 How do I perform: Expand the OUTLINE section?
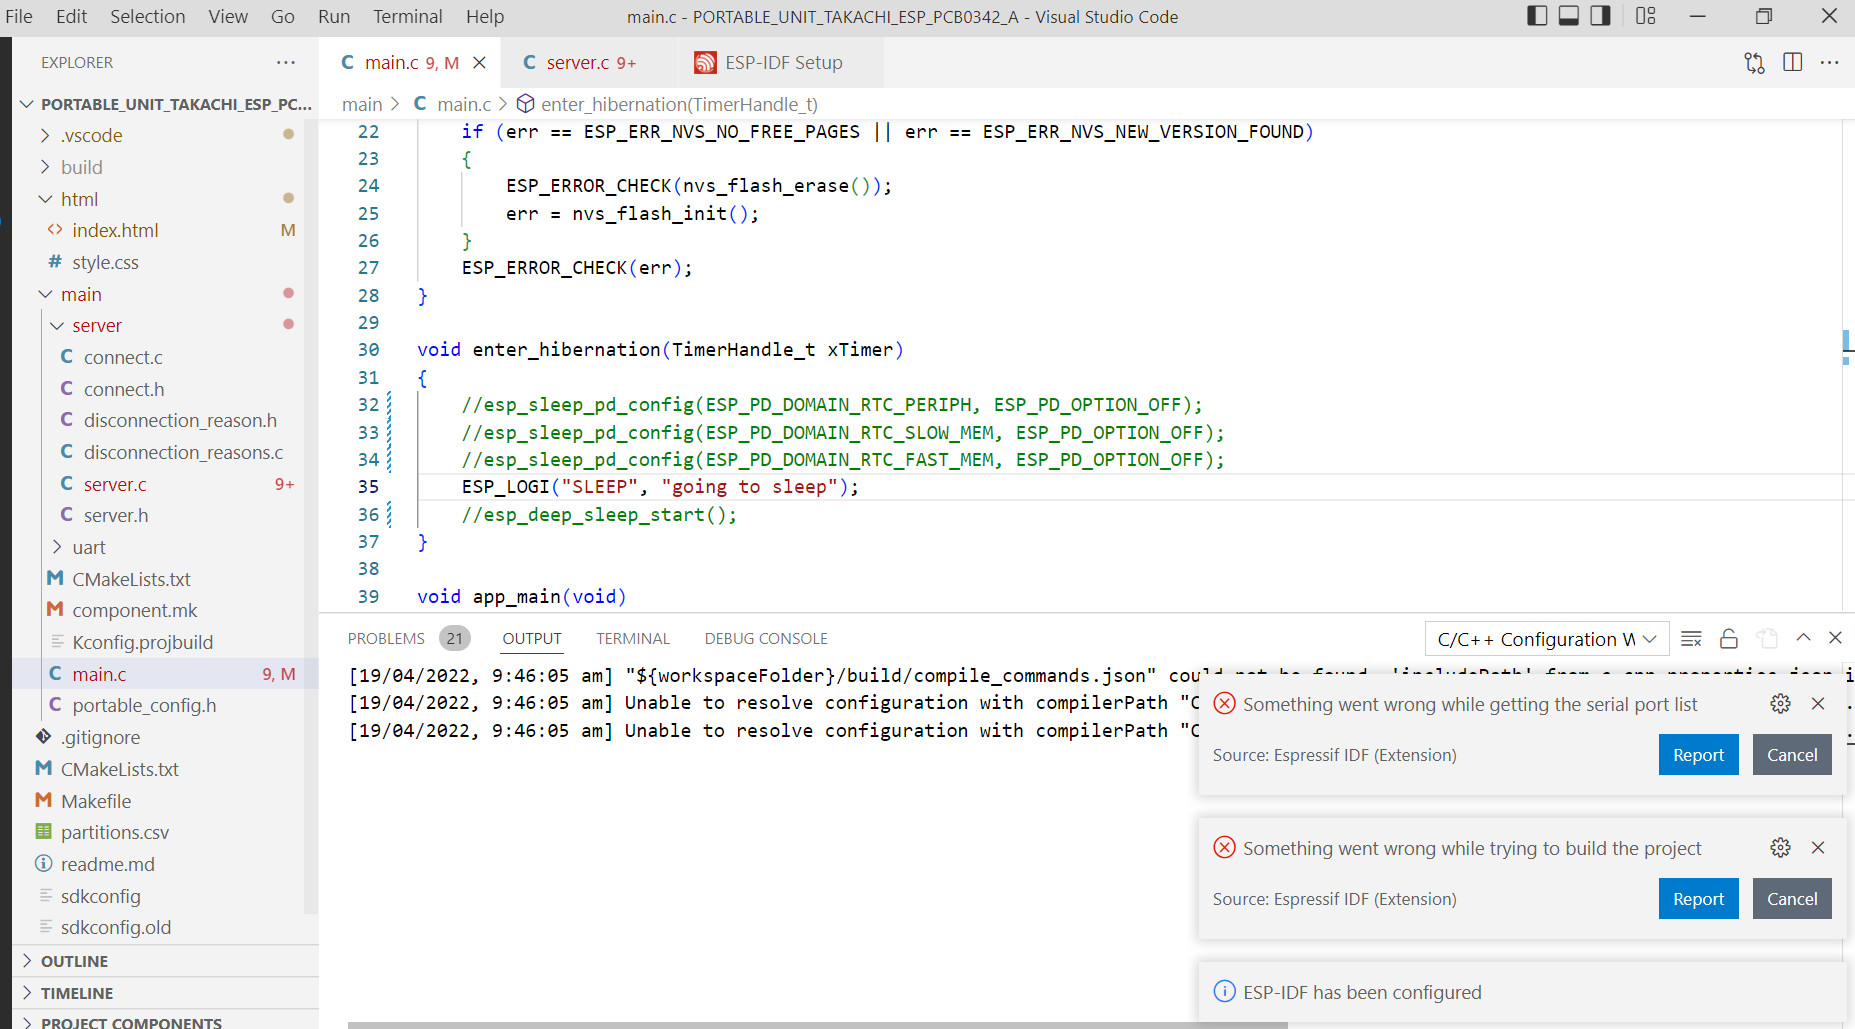pos(165,961)
